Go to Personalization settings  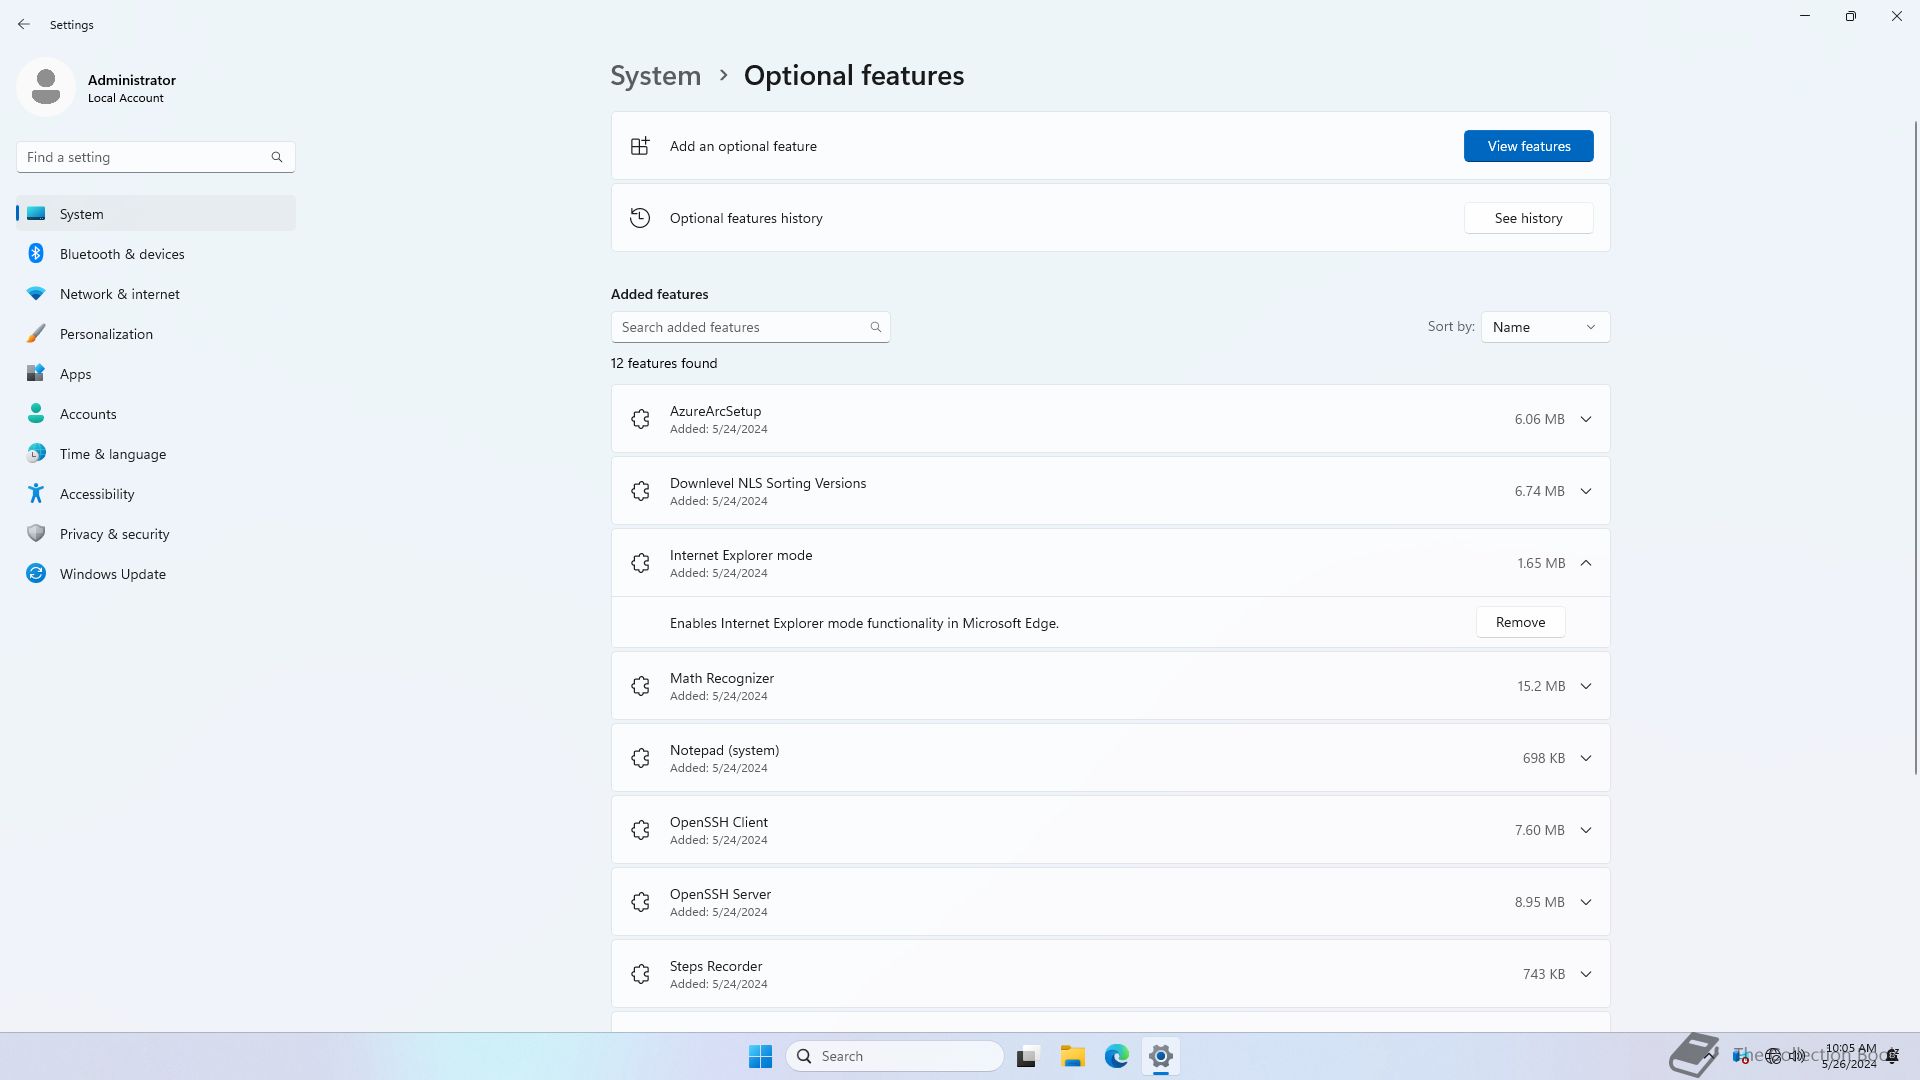(x=106, y=334)
